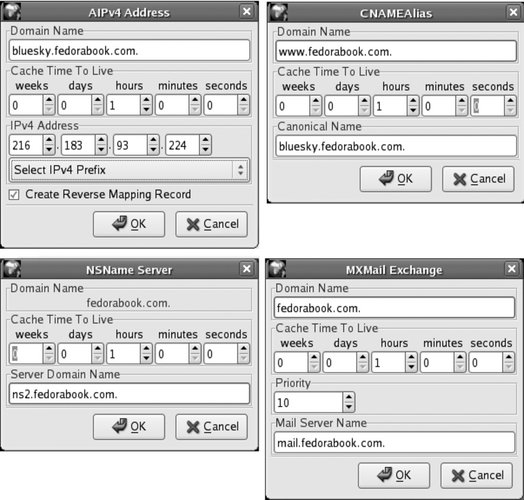524x500 pixels.
Task: Open the Select IPv4 Prefix dropdown
Action: point(129,170)
